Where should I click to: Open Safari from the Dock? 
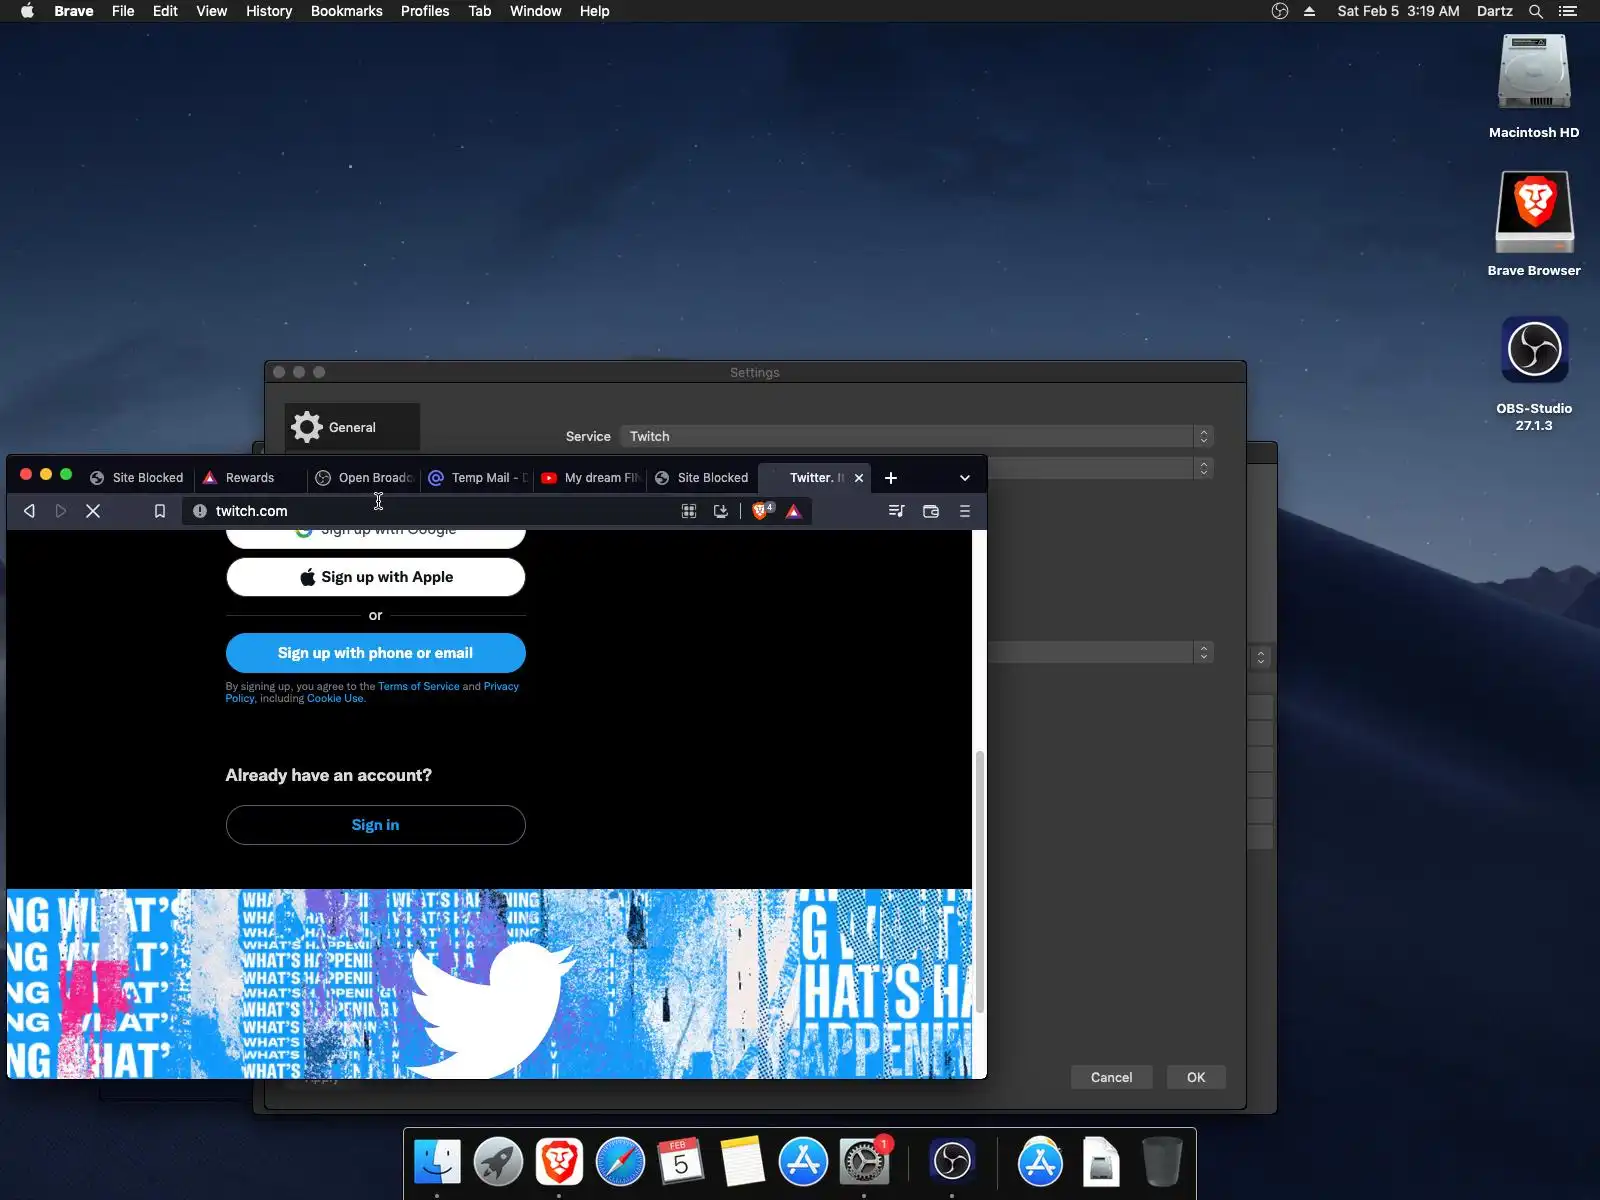coord(620,1162)
